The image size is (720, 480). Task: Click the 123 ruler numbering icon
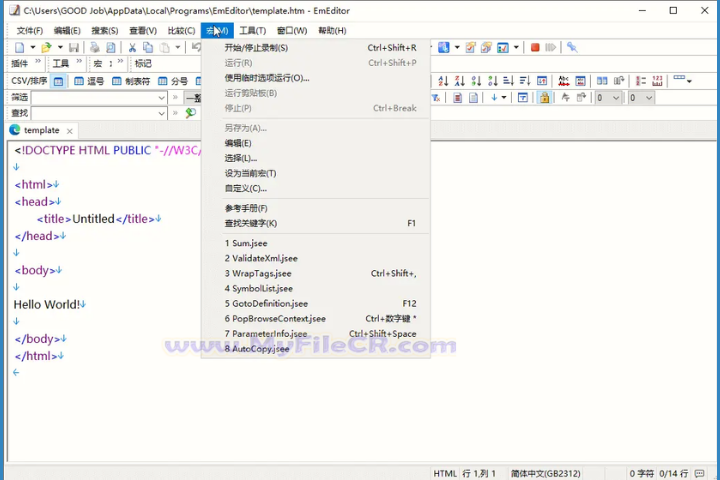(x=658, y=81)
